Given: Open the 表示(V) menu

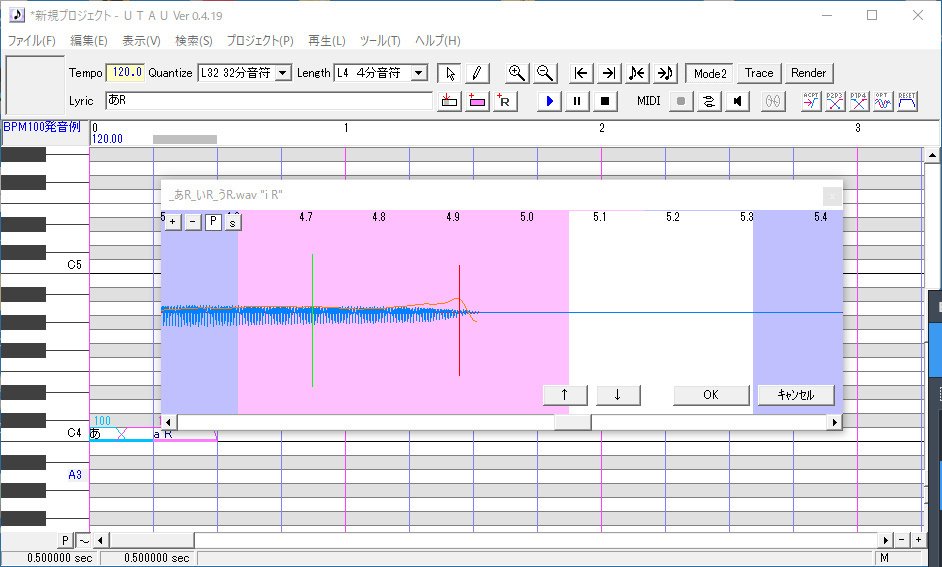Looking at the screenshot, I should (141, 40).
